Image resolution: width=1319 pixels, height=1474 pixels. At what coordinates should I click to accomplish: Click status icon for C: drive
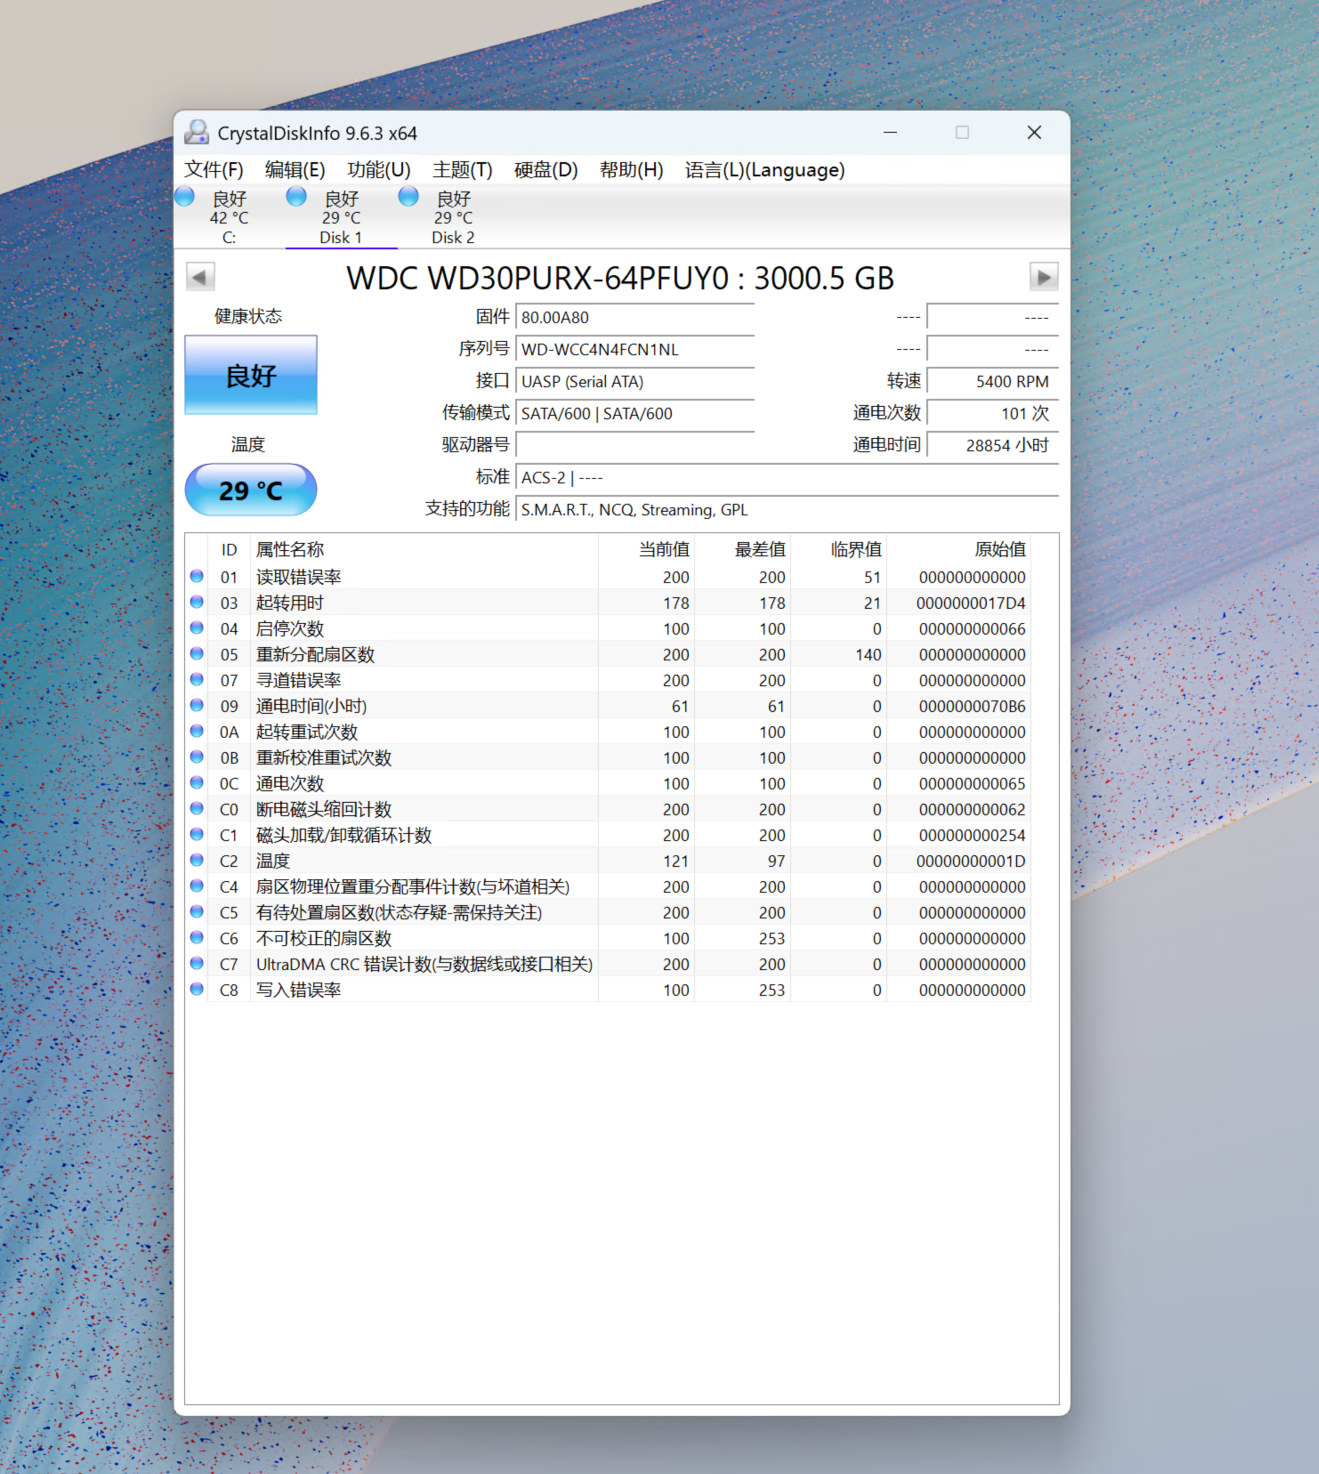point(185,197)
